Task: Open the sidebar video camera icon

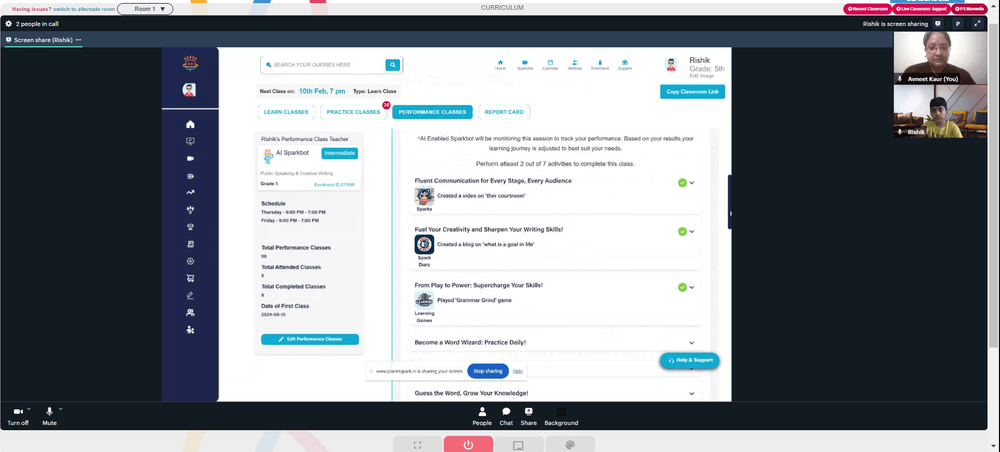Action: pos(190,159)
